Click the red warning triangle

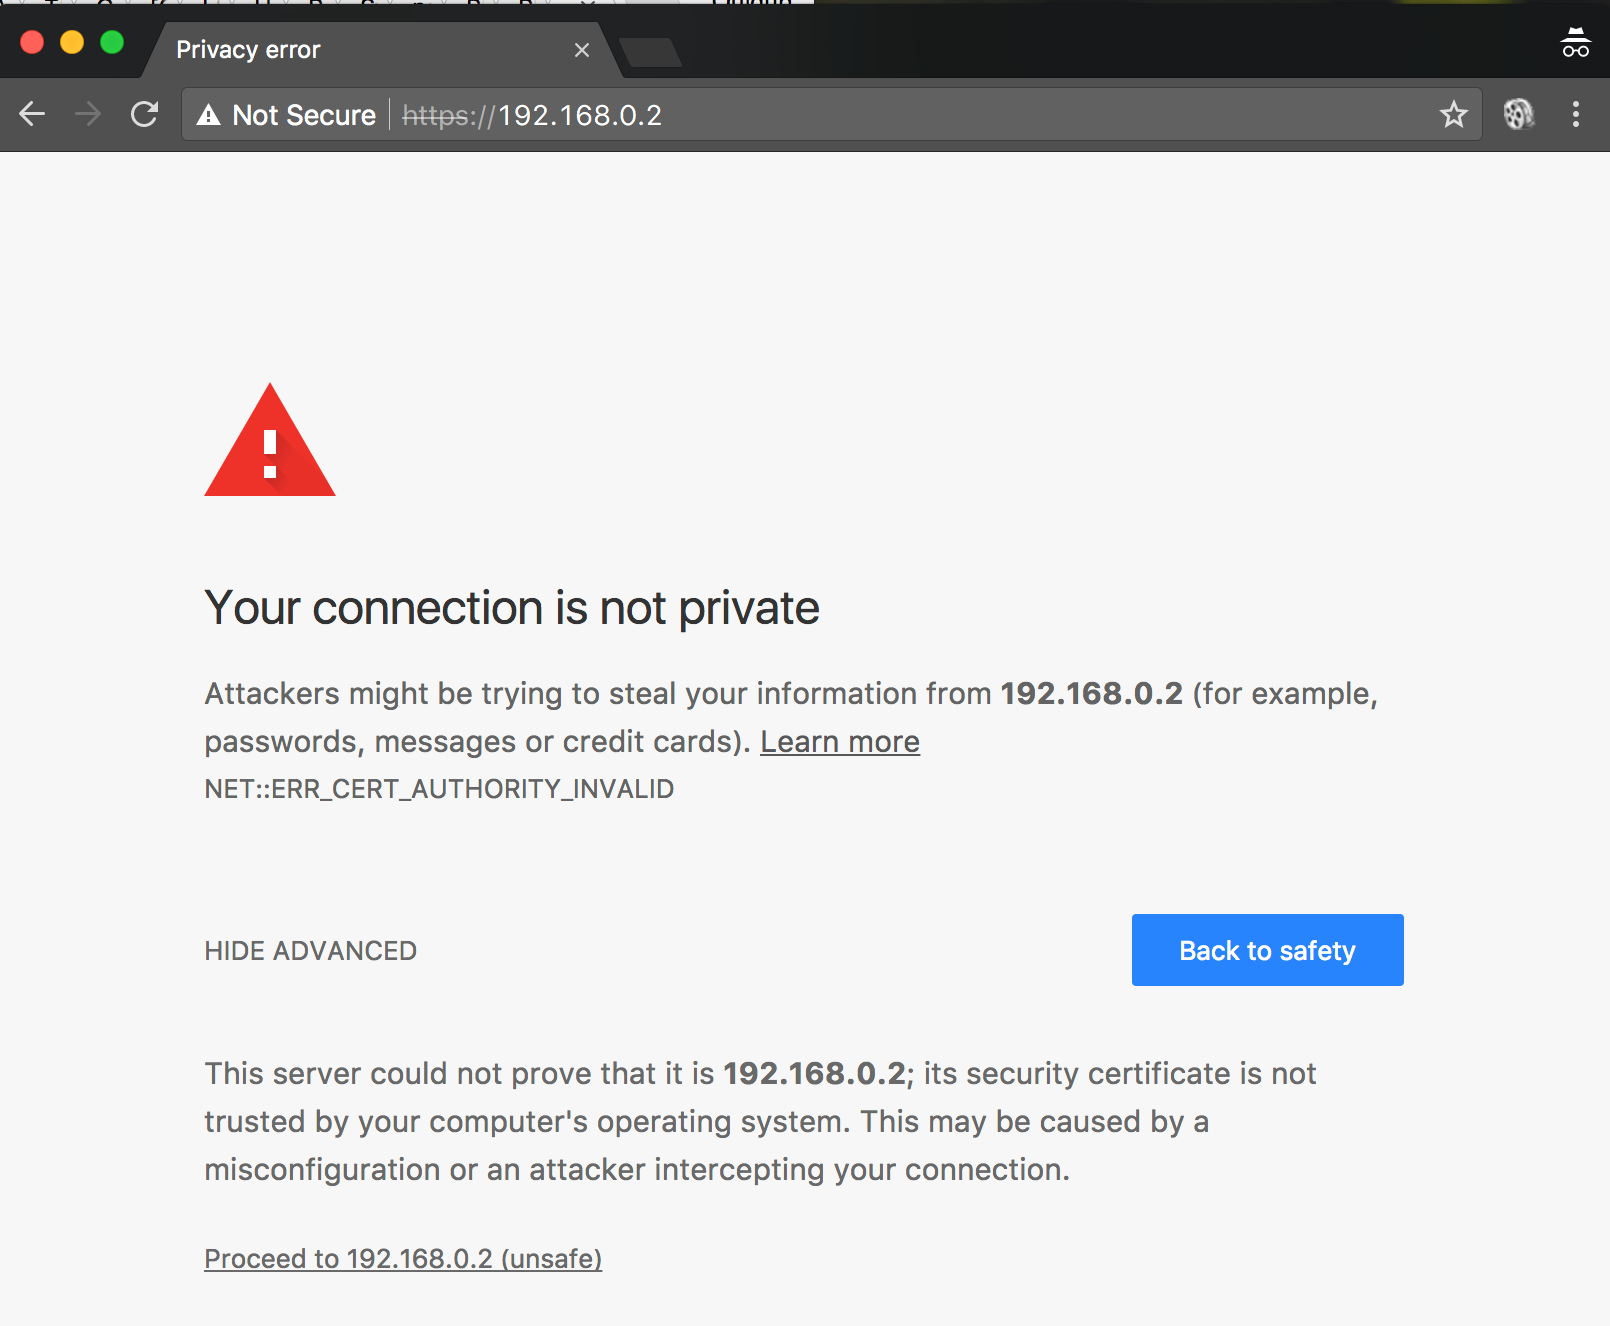point(269,450)
